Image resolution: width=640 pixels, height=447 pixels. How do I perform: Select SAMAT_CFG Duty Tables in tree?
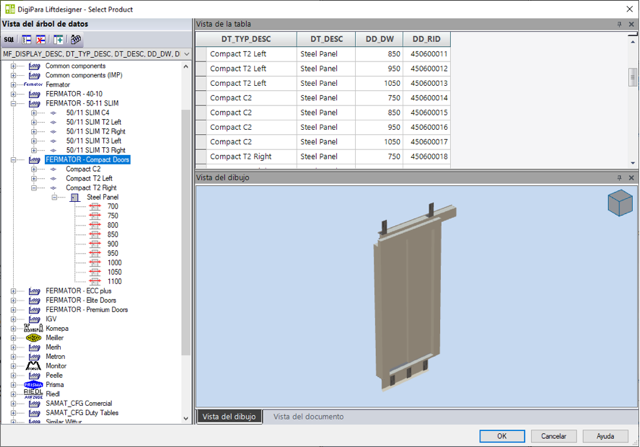82,413
